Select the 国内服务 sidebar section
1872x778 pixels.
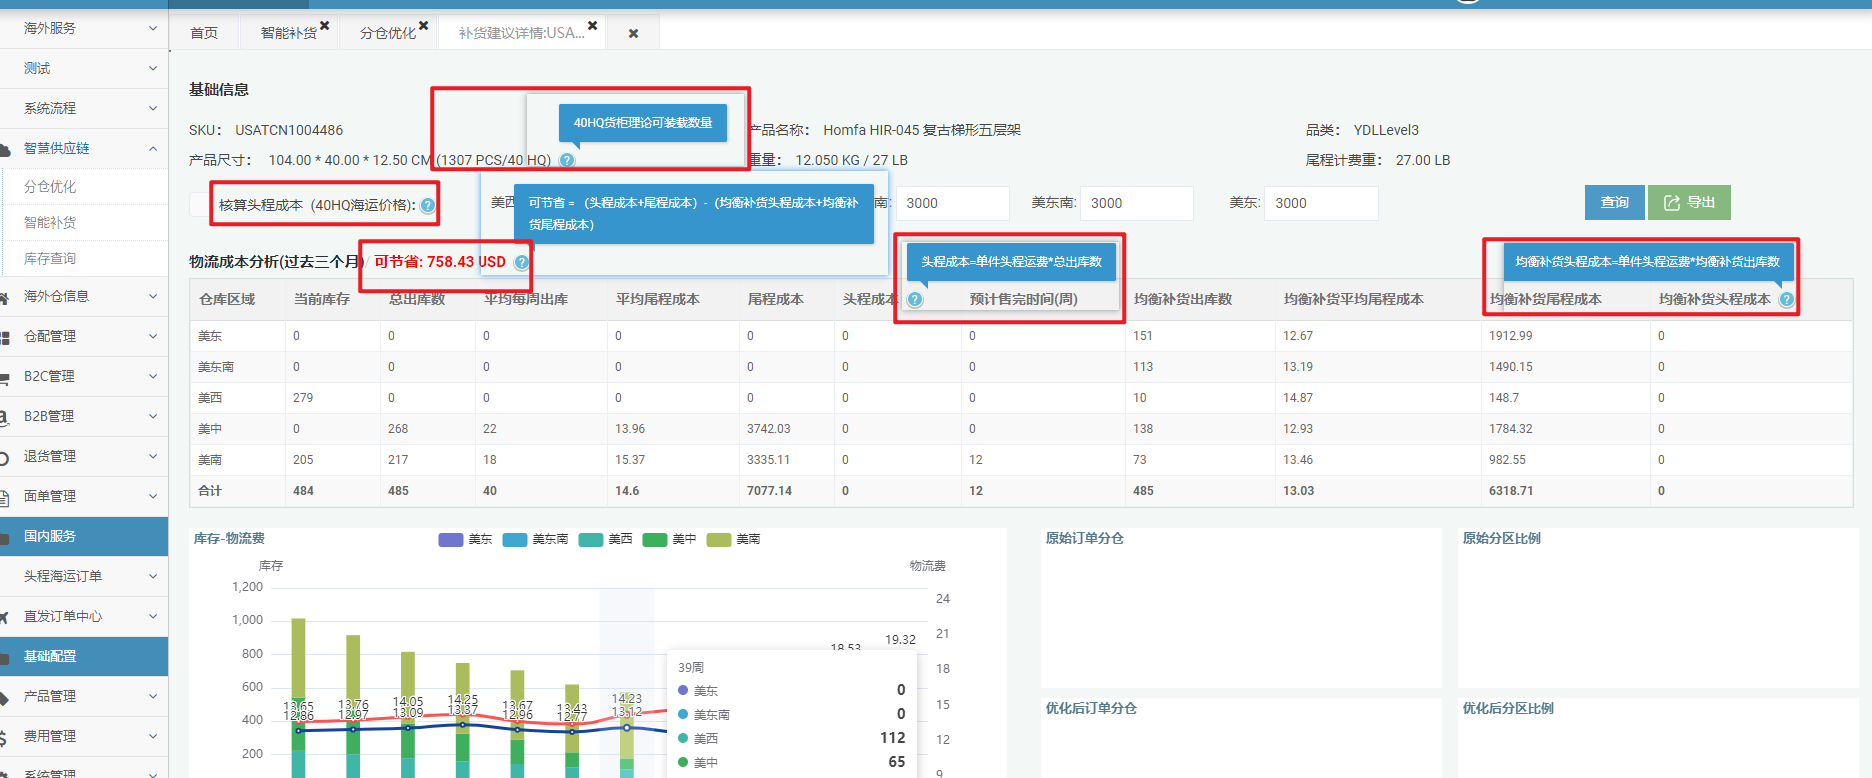point(84,536)
